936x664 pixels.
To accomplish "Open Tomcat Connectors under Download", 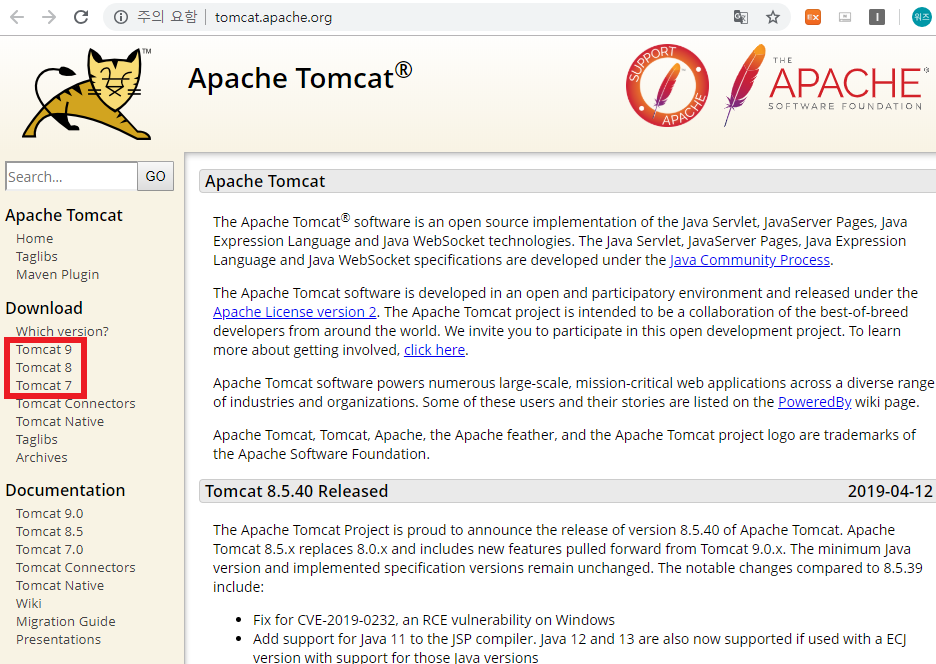I will [x=75, y=403].
